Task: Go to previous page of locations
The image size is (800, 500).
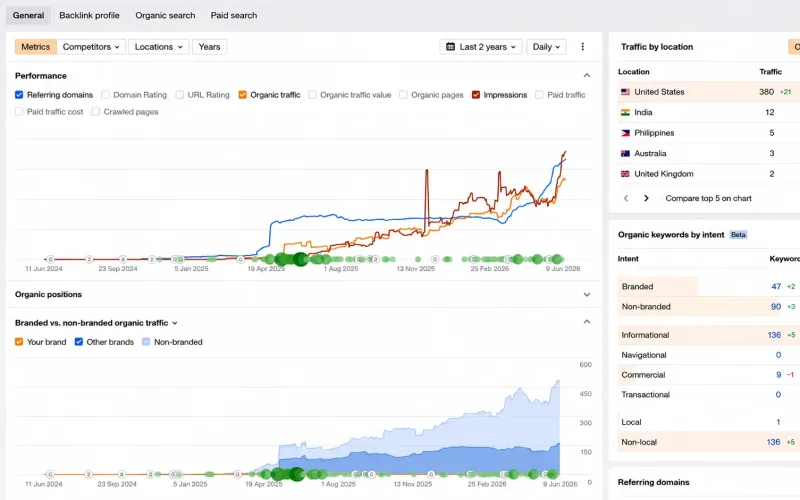Action: pos(626,198)
